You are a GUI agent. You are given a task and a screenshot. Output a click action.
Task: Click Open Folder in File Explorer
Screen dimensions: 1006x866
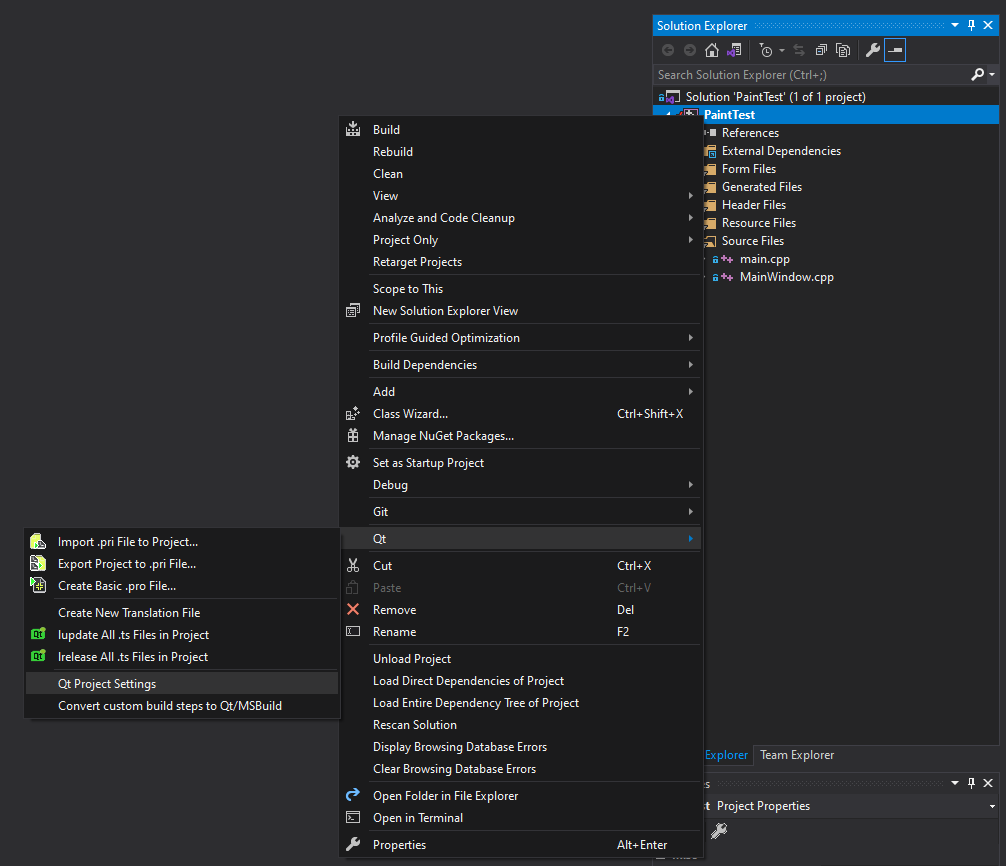pos(521,796)
